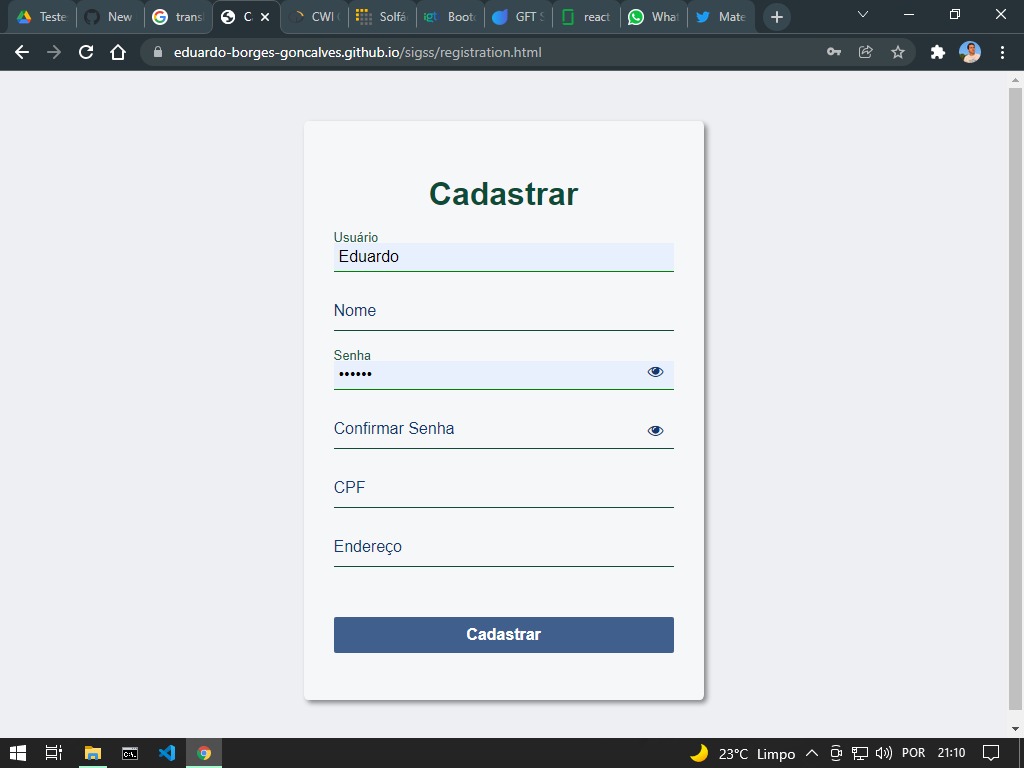Viewport: 1024px width, 768px height.
Task: Click scrollbar down arrow
Action: (1015, 729)
